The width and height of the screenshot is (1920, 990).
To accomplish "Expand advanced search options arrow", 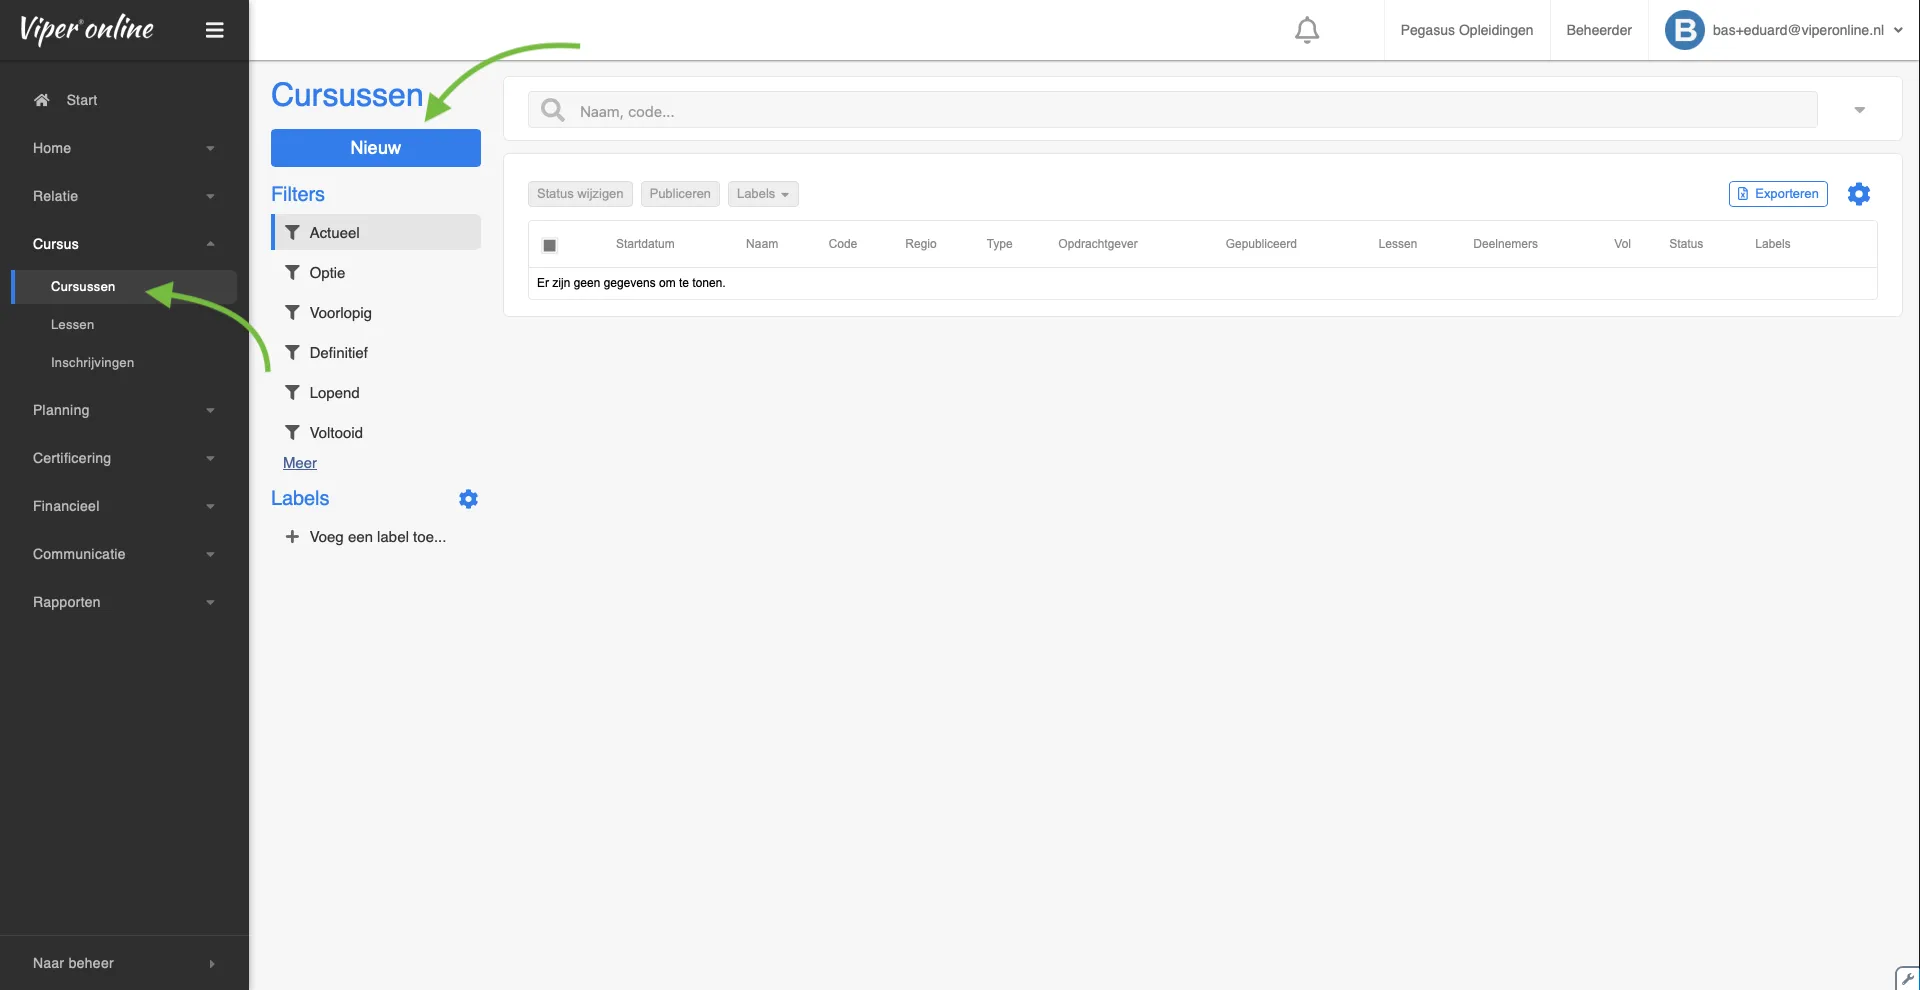I will click(x=1859, y=110).
